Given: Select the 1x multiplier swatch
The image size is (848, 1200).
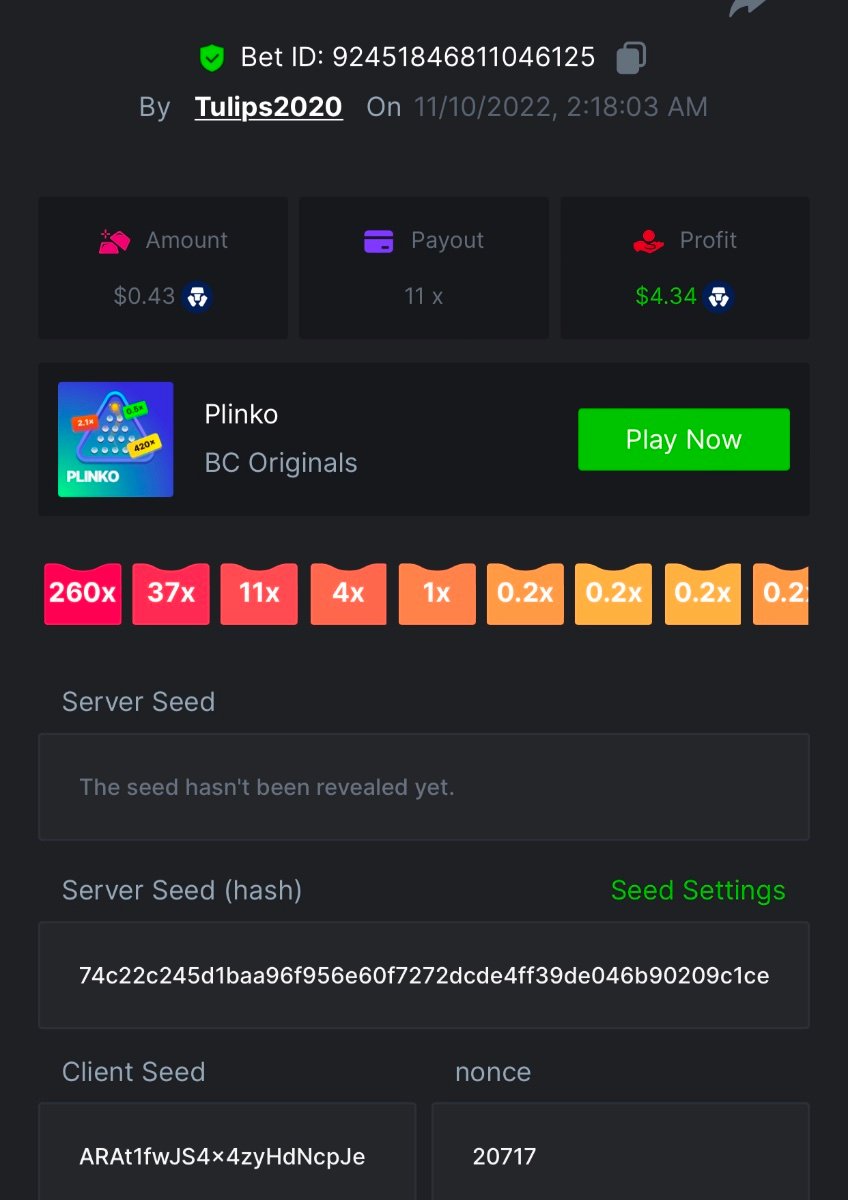Looking at the screenshot, I should tap(437, 594).
